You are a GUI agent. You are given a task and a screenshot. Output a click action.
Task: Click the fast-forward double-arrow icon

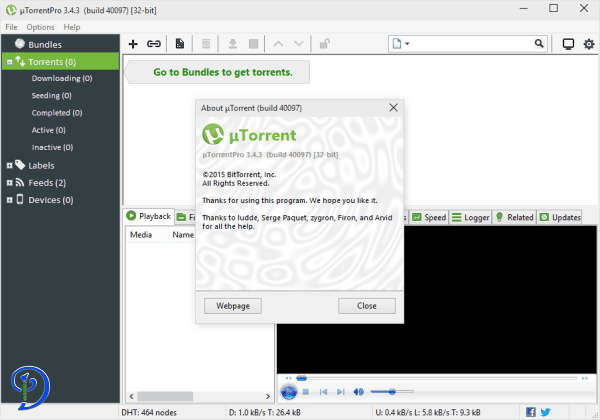point(585,378)
